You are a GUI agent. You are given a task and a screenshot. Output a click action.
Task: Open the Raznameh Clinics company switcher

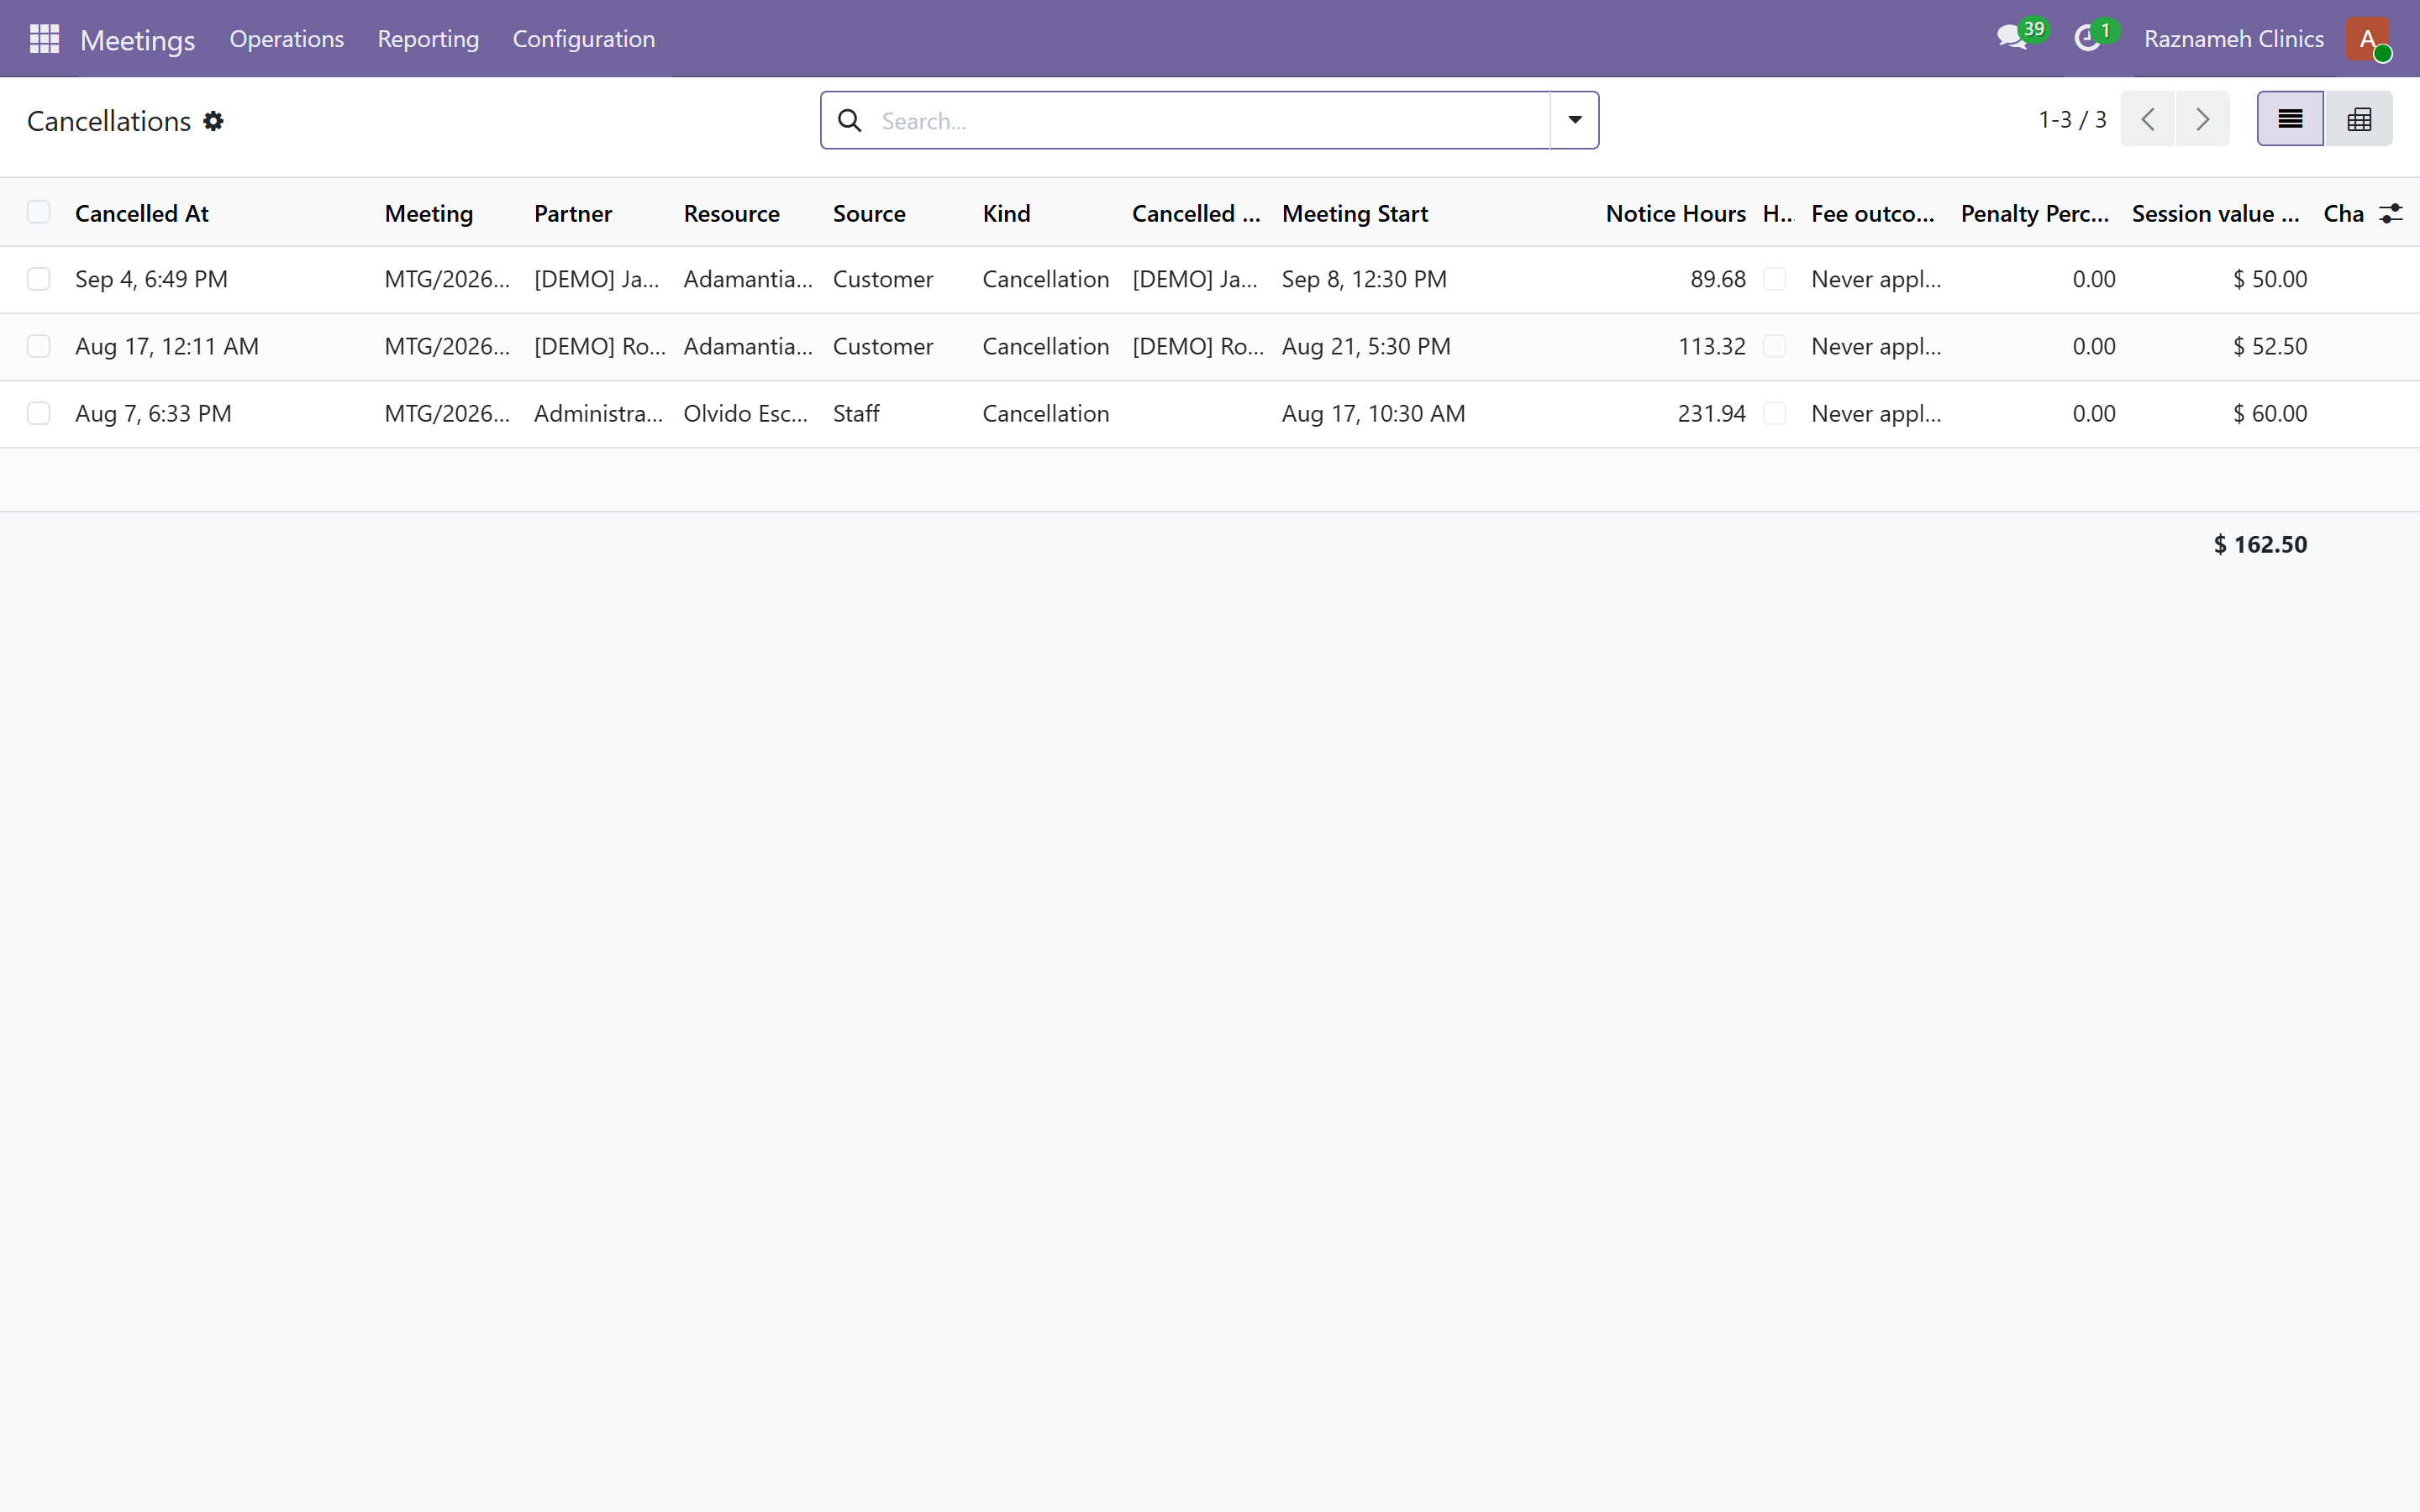pos(2233,39)
